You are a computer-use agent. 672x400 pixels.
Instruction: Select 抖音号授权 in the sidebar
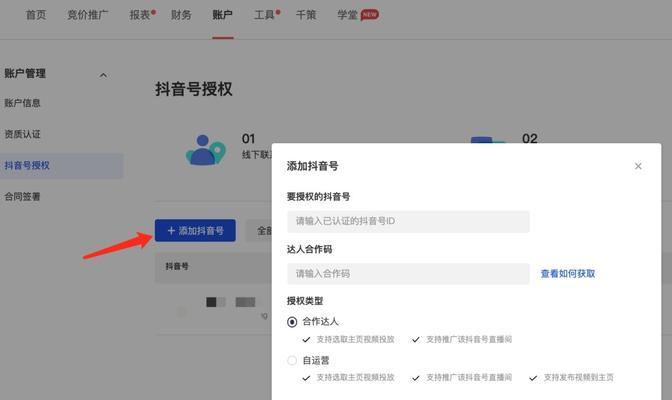click(x=62, y=165)
